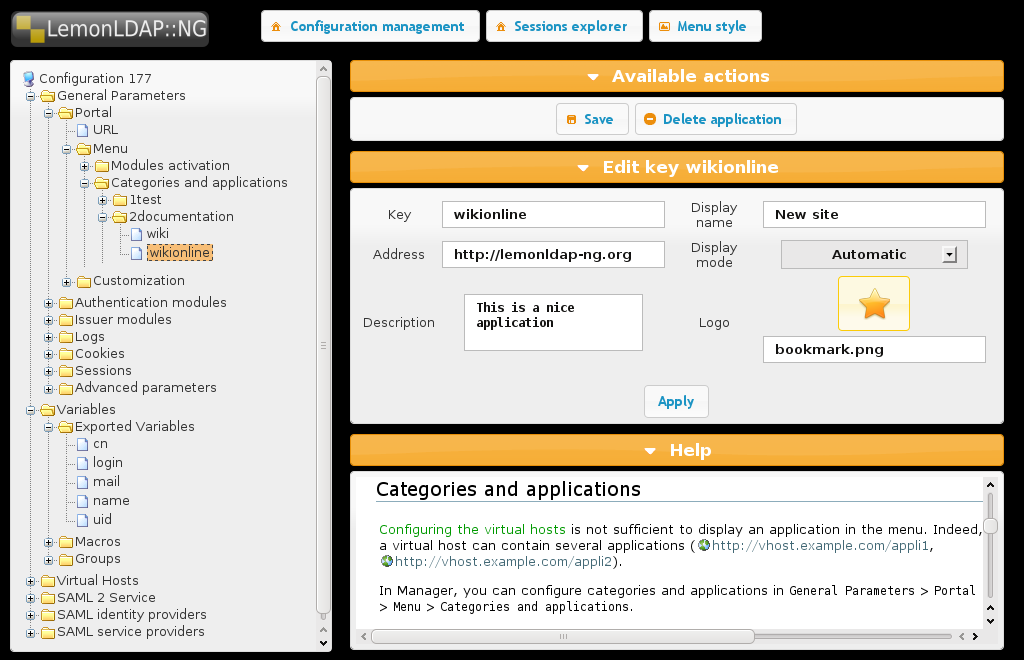
Task: Click the Logs folder icon
Action: click(66, 337)
